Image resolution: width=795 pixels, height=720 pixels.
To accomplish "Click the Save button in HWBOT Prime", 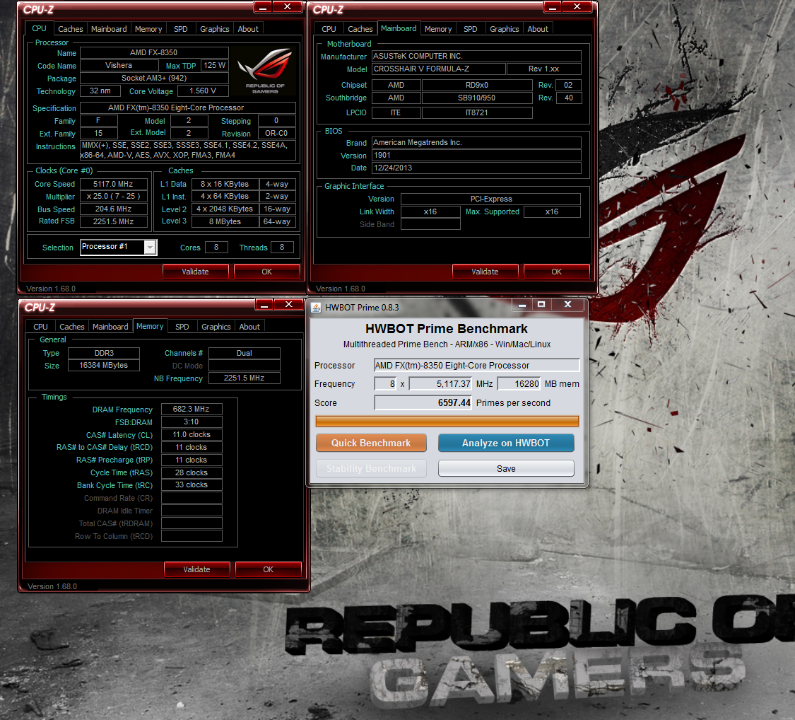I will [506, 469].
